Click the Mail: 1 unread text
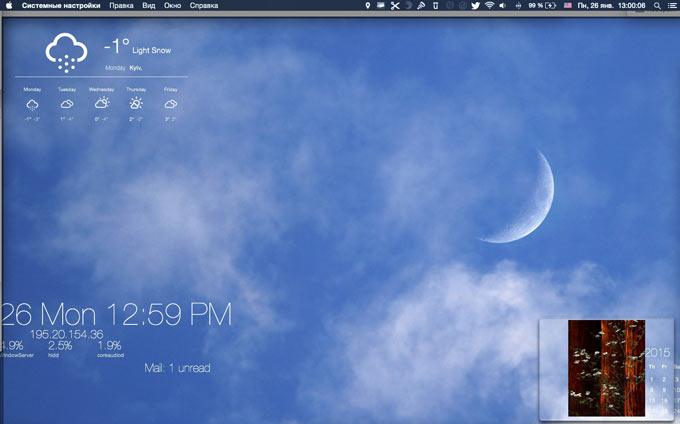Screen dimensions: 680x424 [177, 368]
